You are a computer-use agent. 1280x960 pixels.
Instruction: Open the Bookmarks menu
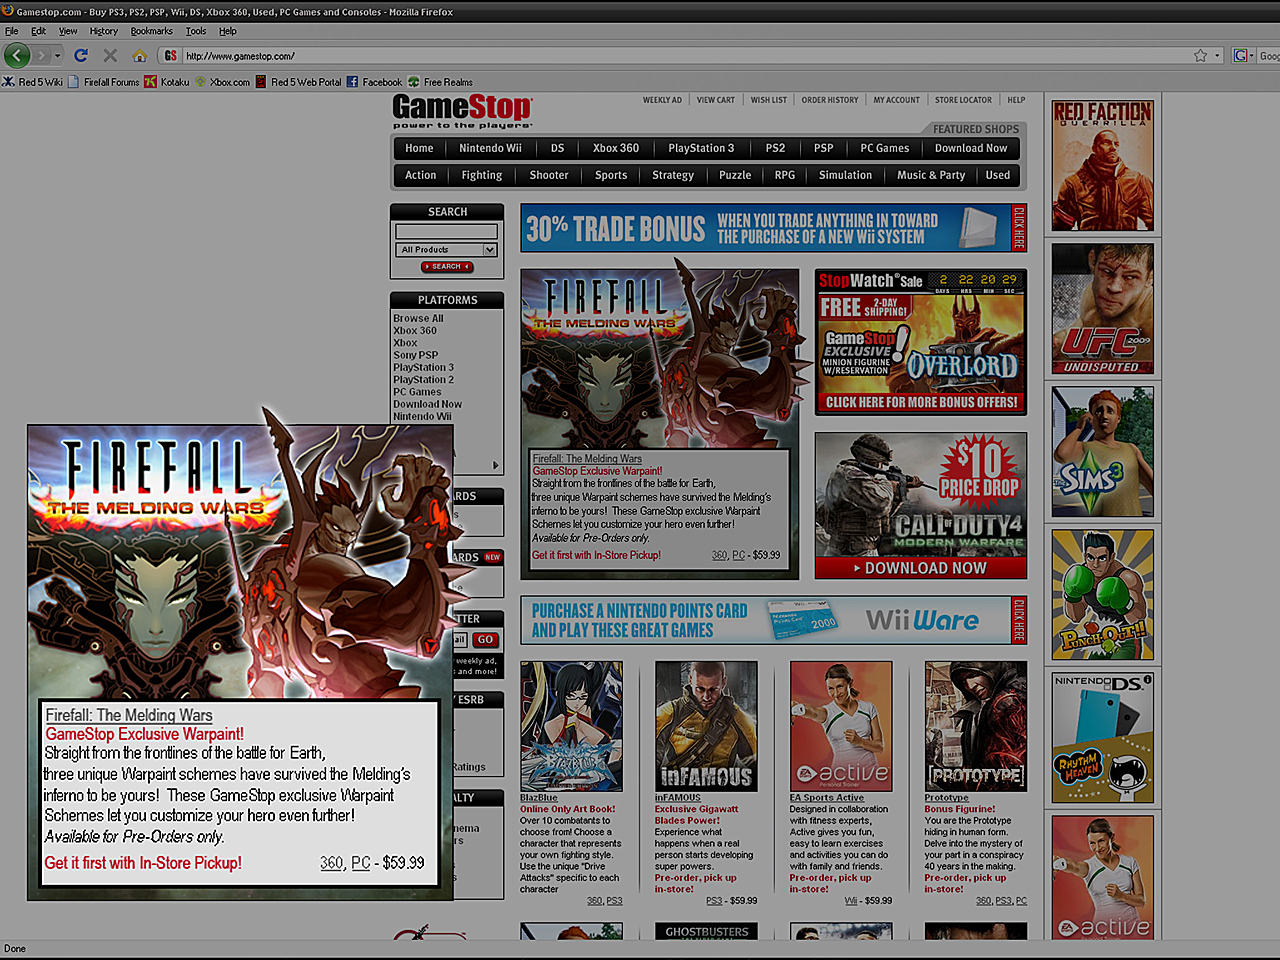[151, 31]
